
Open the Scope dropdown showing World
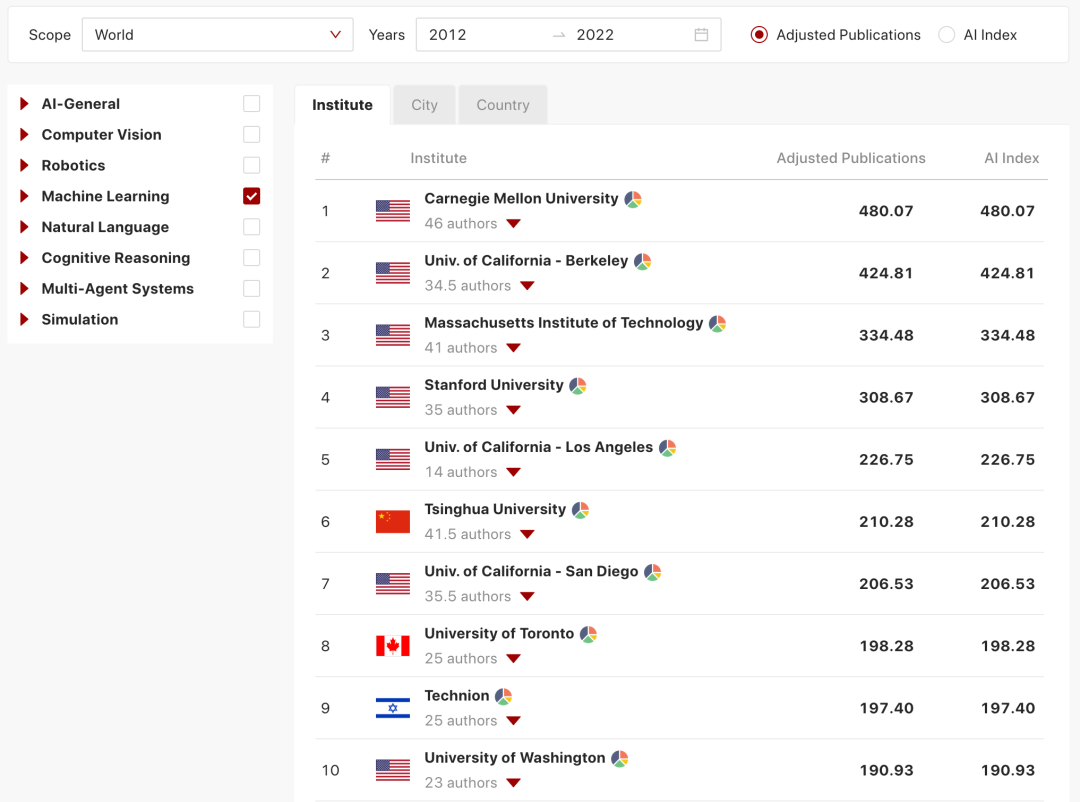[217, 35]
